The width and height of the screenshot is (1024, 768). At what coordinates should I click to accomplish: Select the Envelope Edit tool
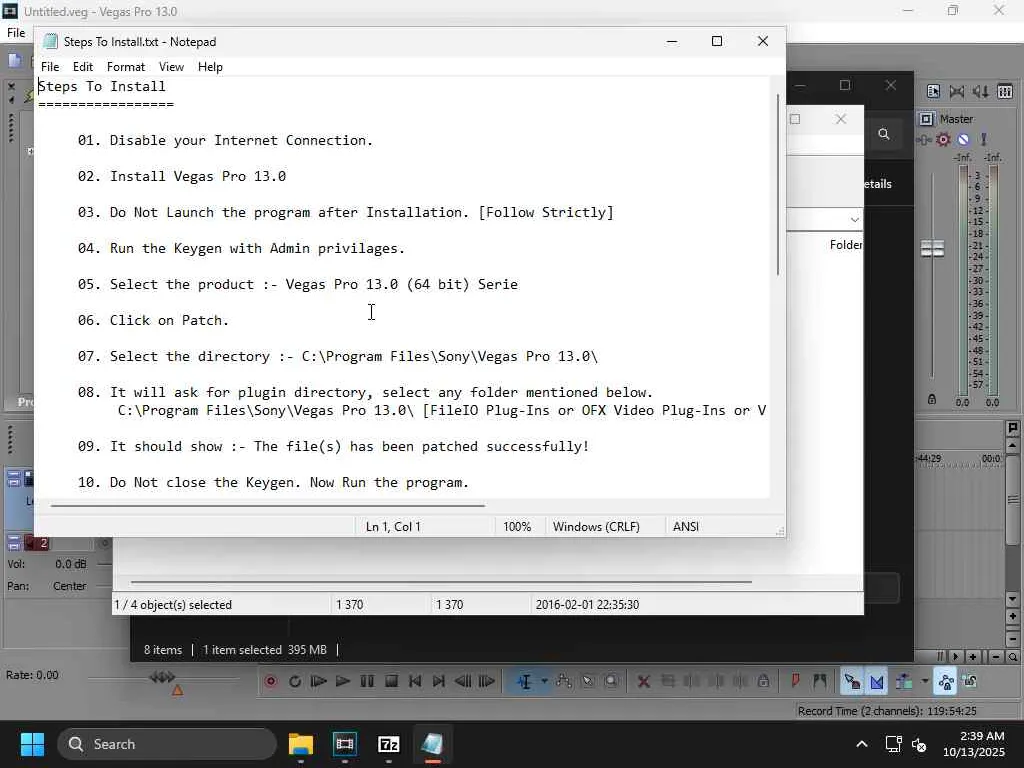pyautogui.click(x=564, y=682)
